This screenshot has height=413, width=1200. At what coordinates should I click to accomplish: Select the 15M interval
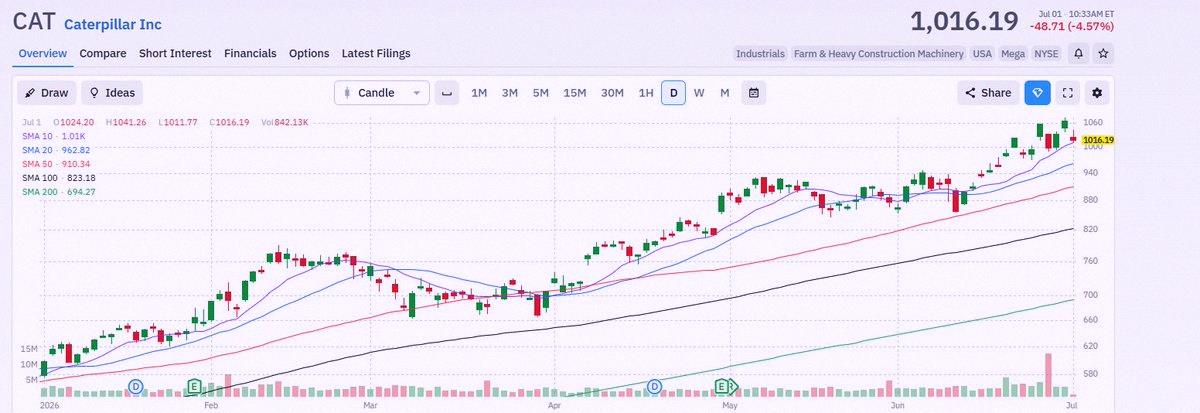[x=574, y=93]
